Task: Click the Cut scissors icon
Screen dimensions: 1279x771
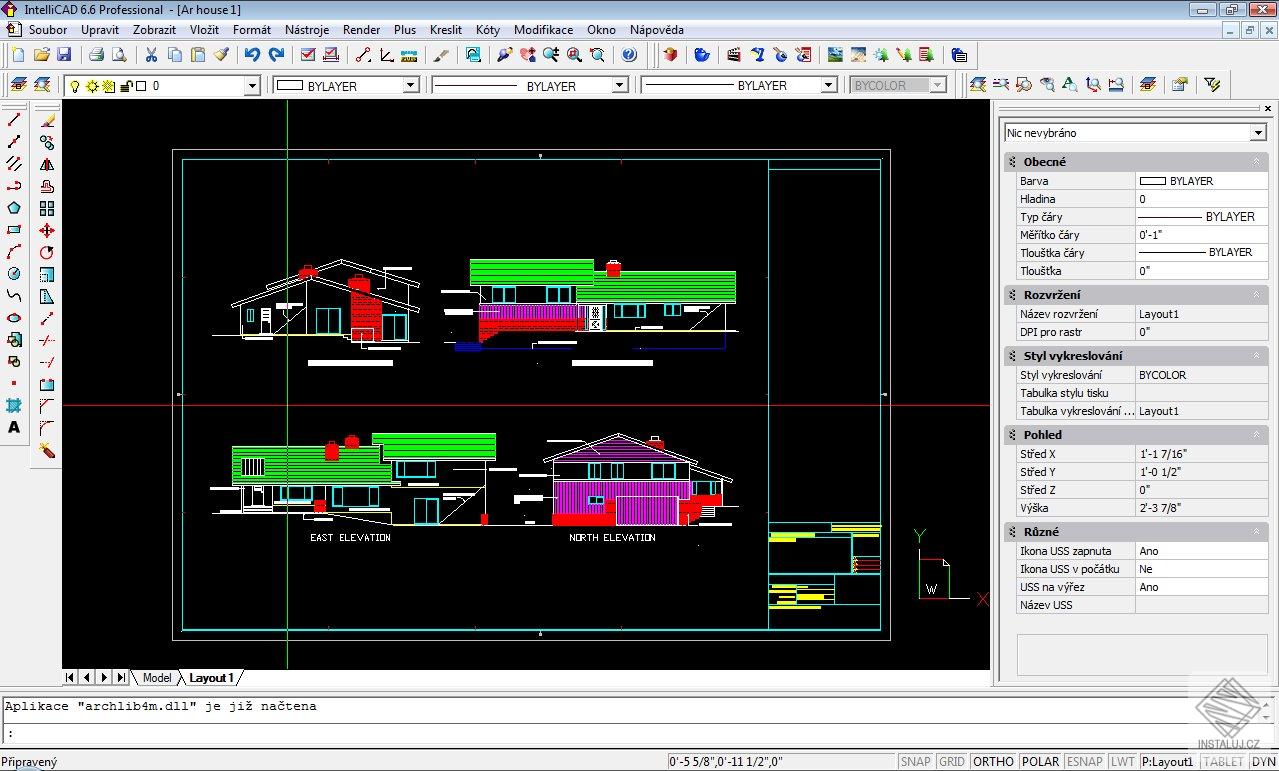Action: pyautogui.click(x=151, y=55)
